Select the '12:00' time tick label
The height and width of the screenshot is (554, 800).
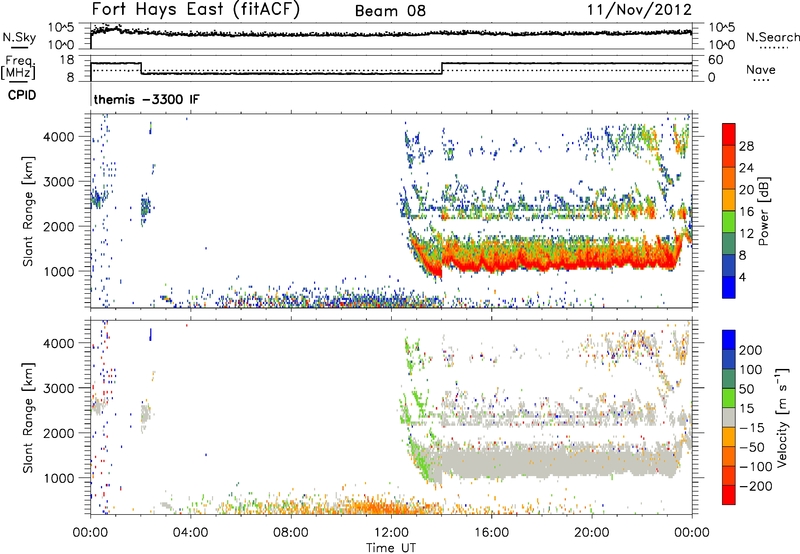[x=391, y=533]
